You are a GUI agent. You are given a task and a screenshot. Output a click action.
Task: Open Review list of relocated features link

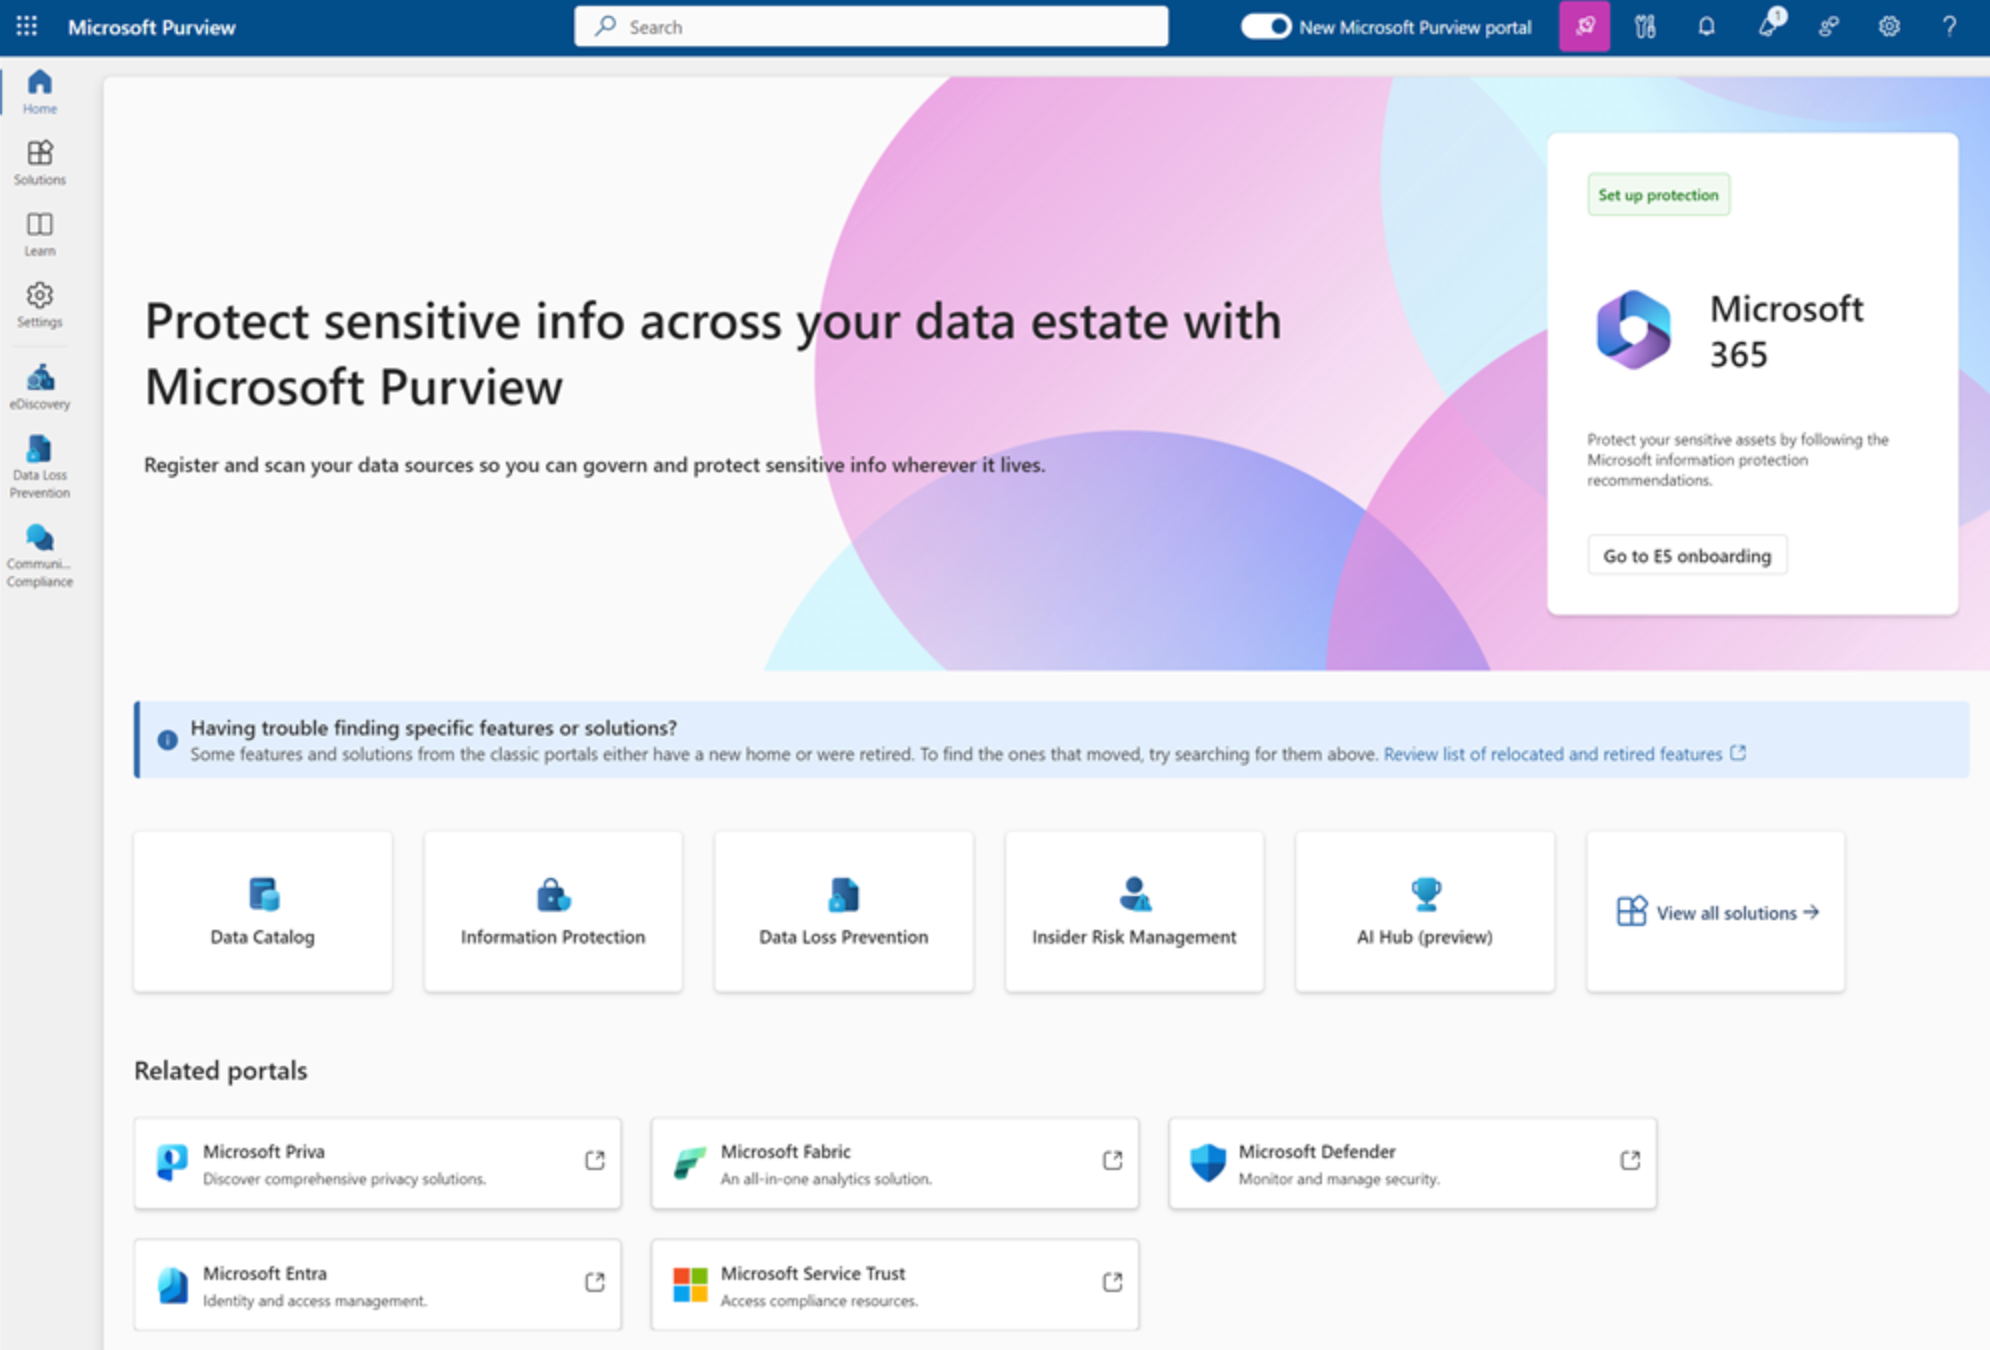1564,754
